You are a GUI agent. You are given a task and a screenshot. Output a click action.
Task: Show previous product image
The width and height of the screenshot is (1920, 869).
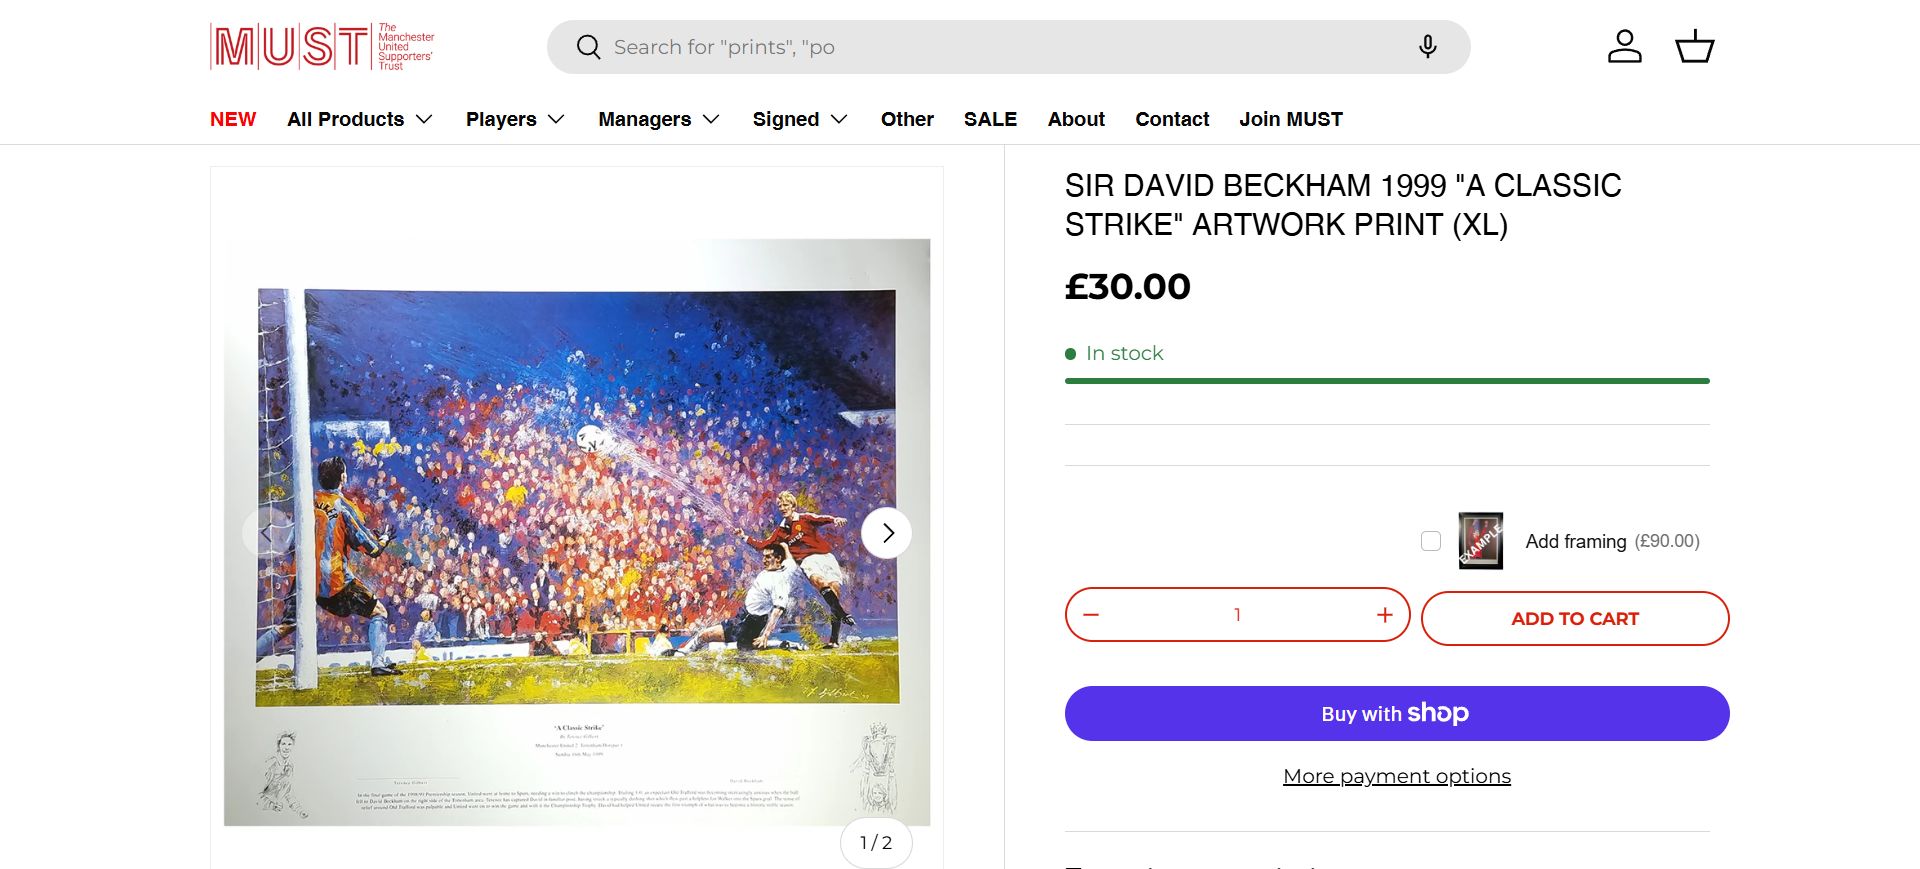[266, 533]
